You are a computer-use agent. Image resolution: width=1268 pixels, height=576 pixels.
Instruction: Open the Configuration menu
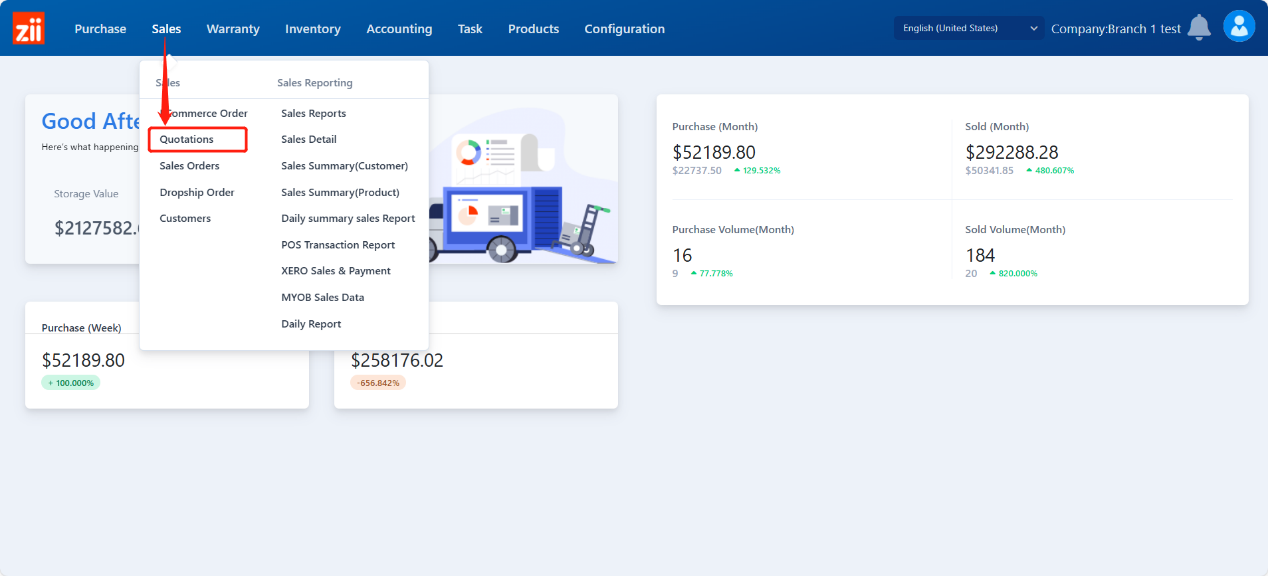pyautogui.click(x=624, y=29)
